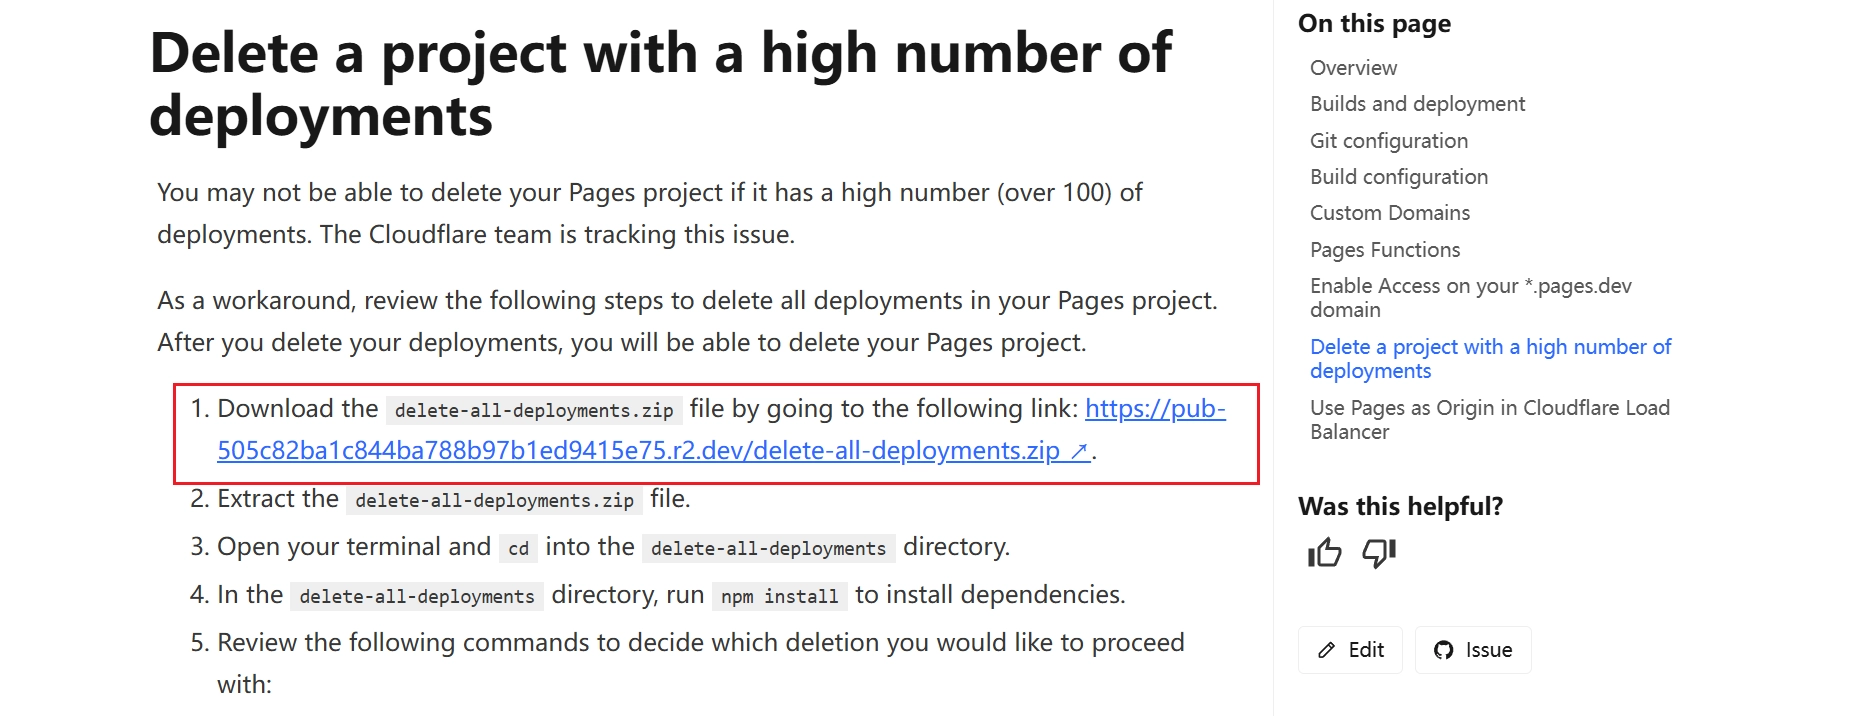Click the thumbs up helpful icon
Screen dimensions: 1860x716
tap(1325, 552)
